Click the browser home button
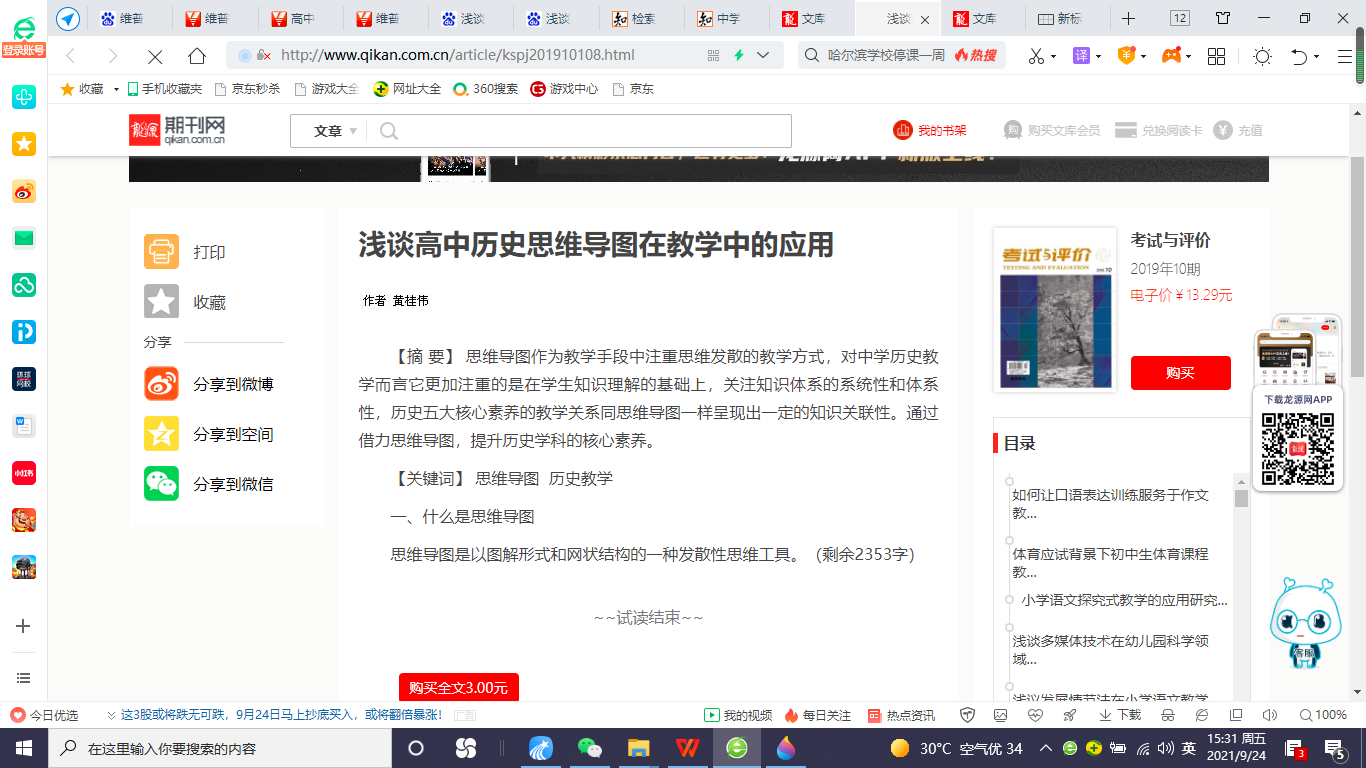1366x768 pixels. pos(197,56)
